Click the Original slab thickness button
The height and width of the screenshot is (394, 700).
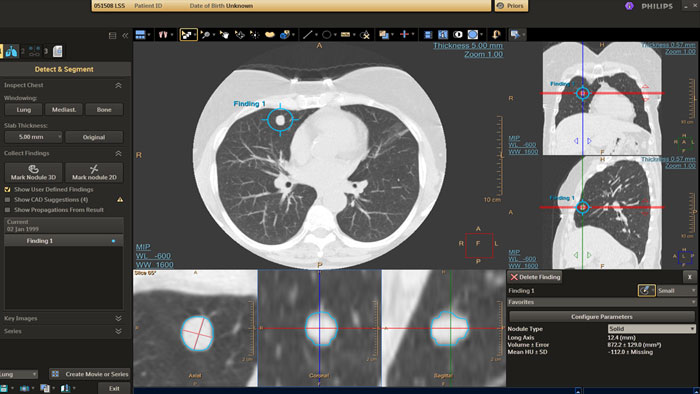(x=94, y=137)
